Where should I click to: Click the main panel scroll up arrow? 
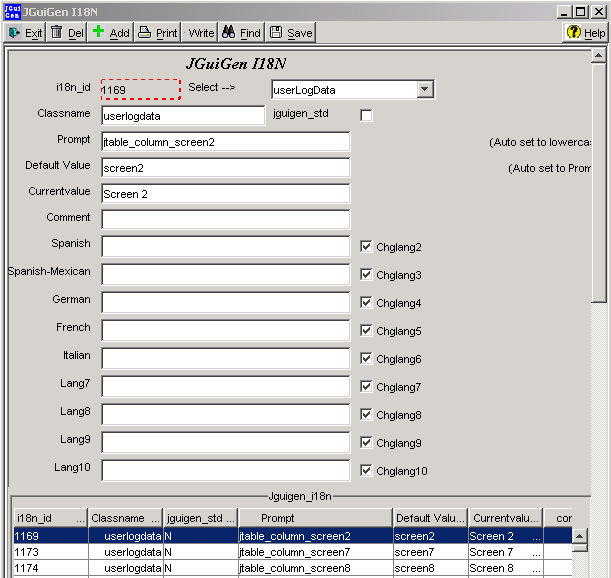(598, 56)
